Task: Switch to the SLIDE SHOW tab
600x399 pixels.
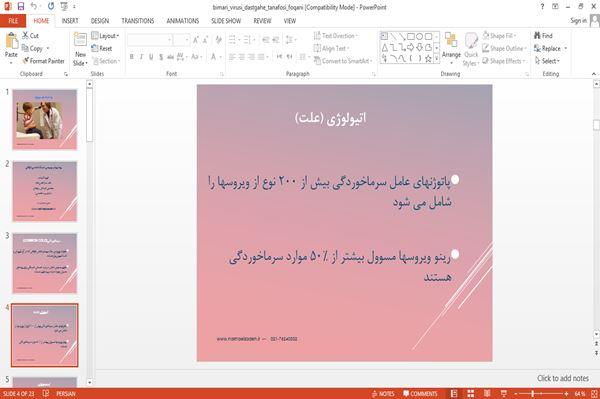Action: [x=226, y=21]
